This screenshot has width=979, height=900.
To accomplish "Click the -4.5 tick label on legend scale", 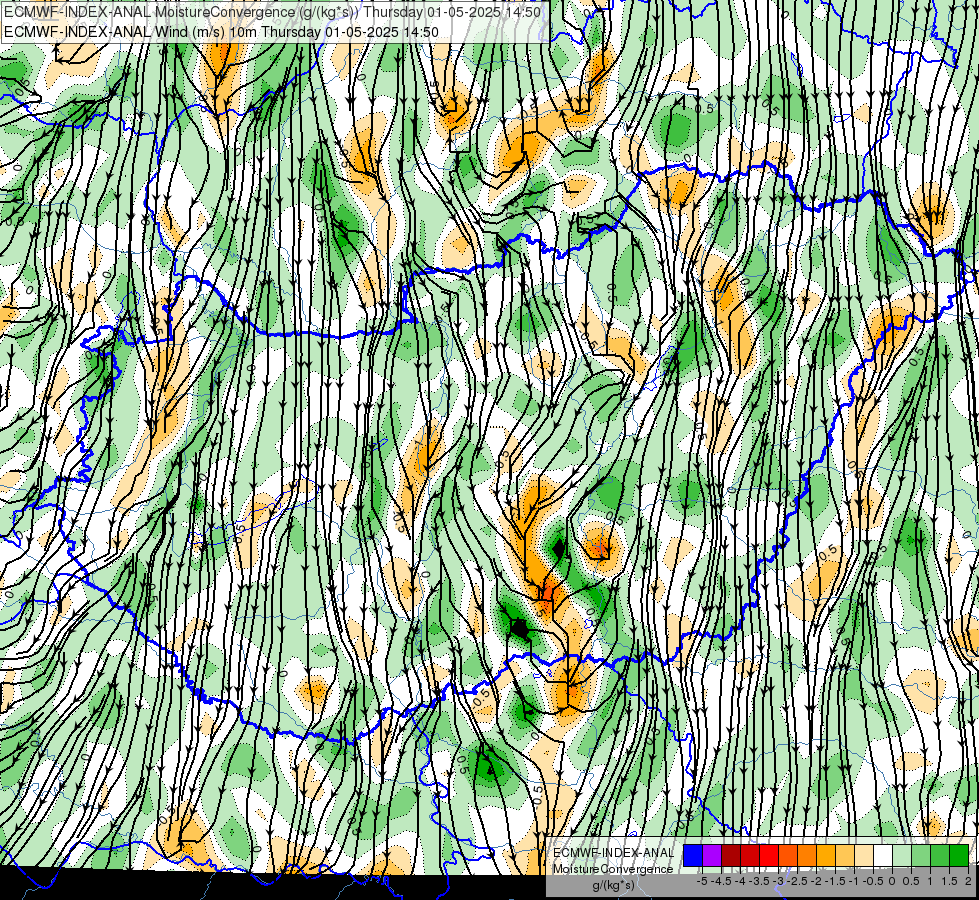I will pos(721,881).
